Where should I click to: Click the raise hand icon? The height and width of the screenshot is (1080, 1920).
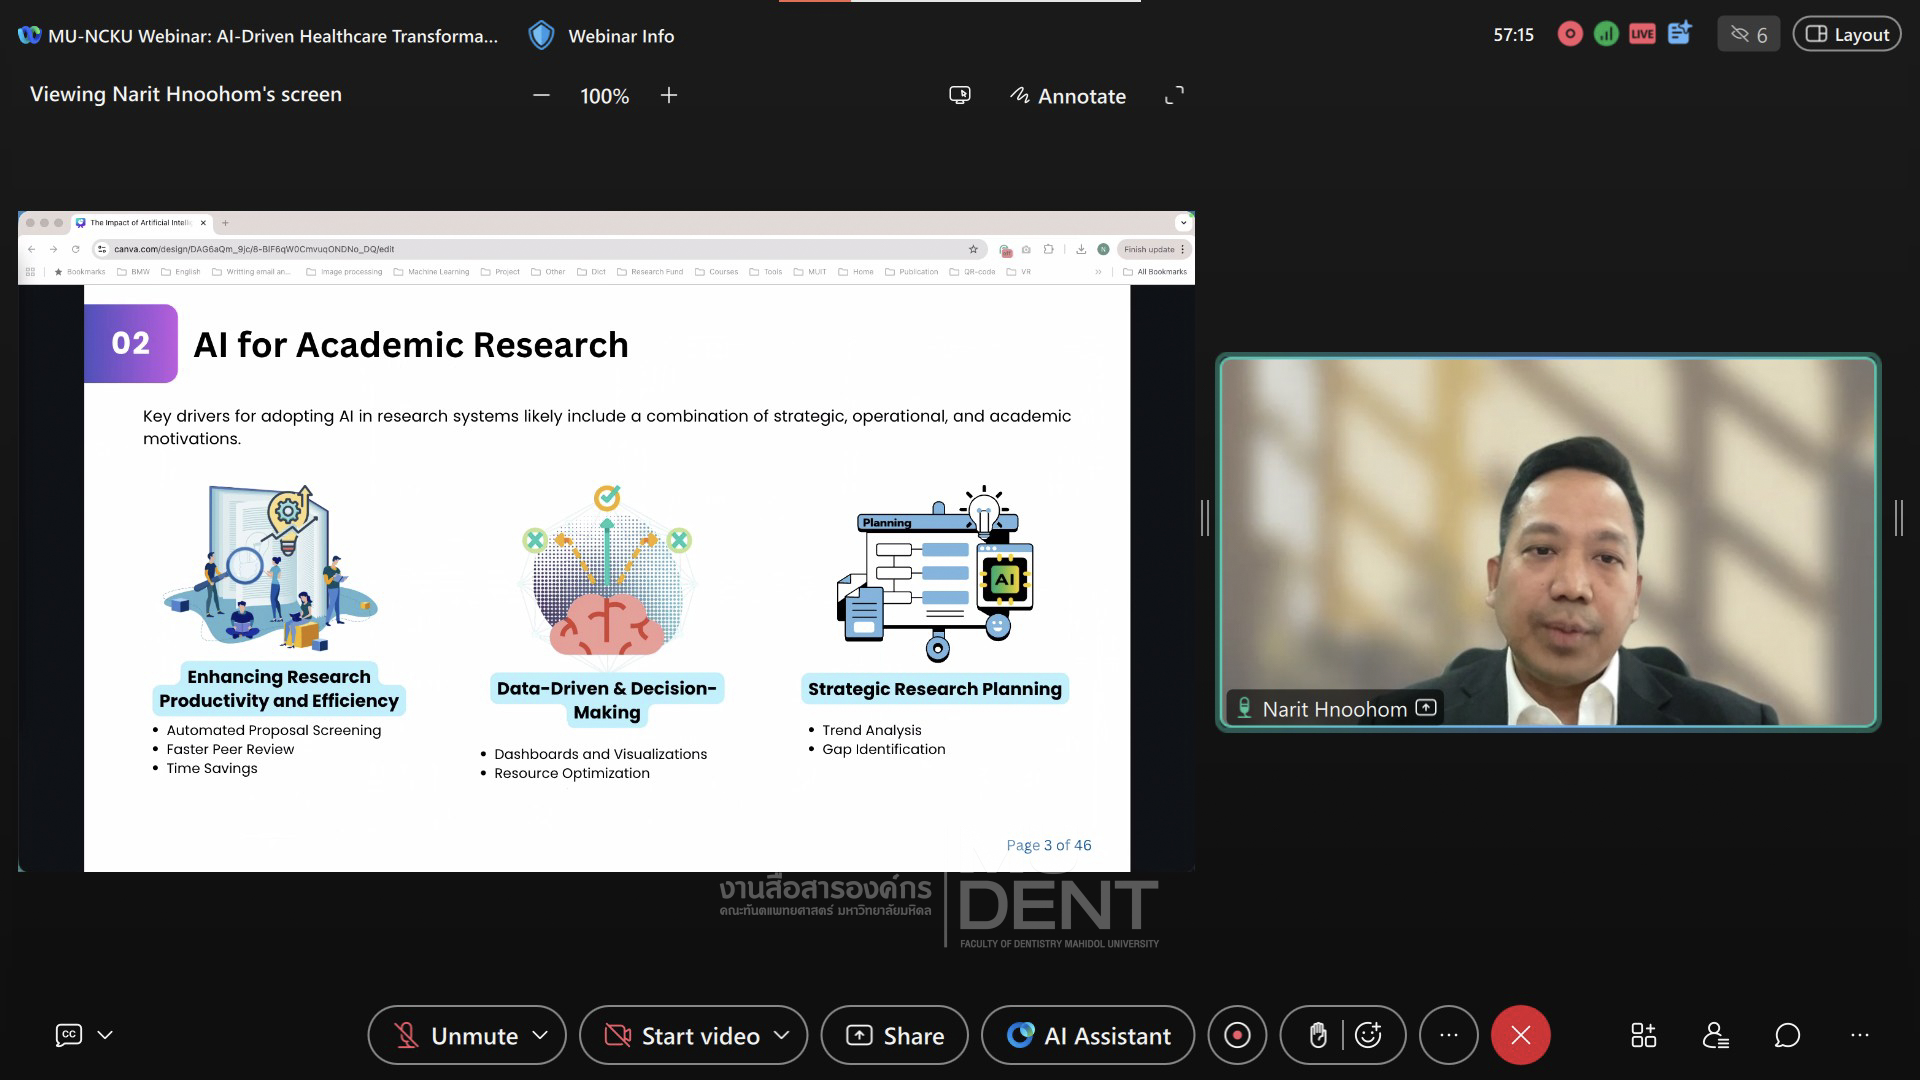1318,1035
